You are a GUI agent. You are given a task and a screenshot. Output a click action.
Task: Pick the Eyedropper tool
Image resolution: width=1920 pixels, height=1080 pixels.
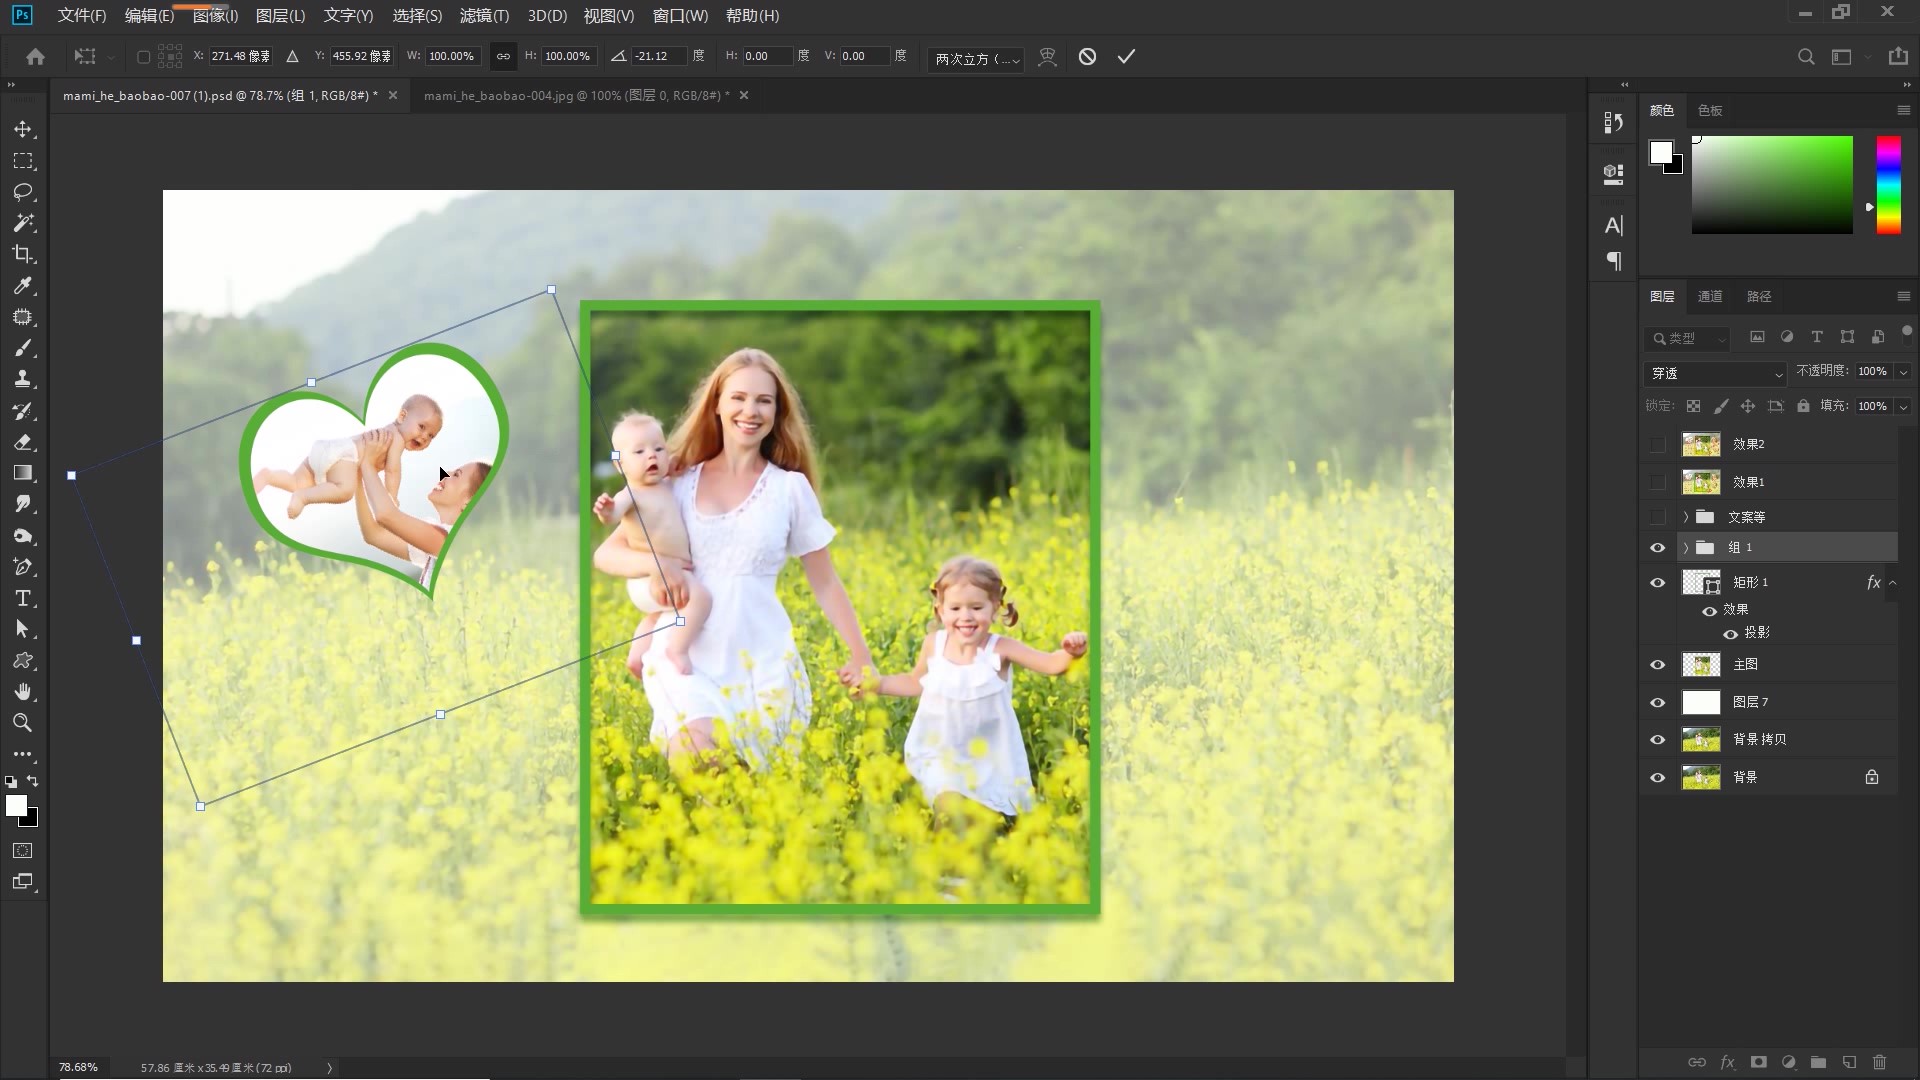click(x=23, y=286)
